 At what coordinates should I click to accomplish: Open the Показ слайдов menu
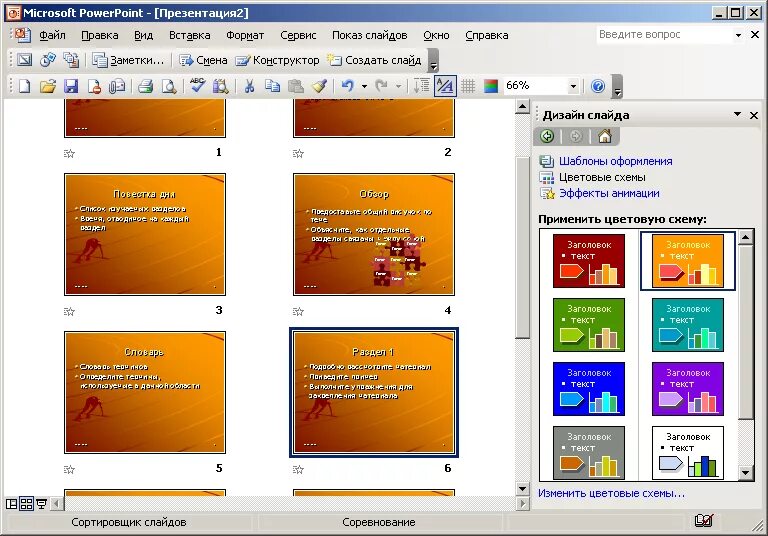click(x=369, y=35)
